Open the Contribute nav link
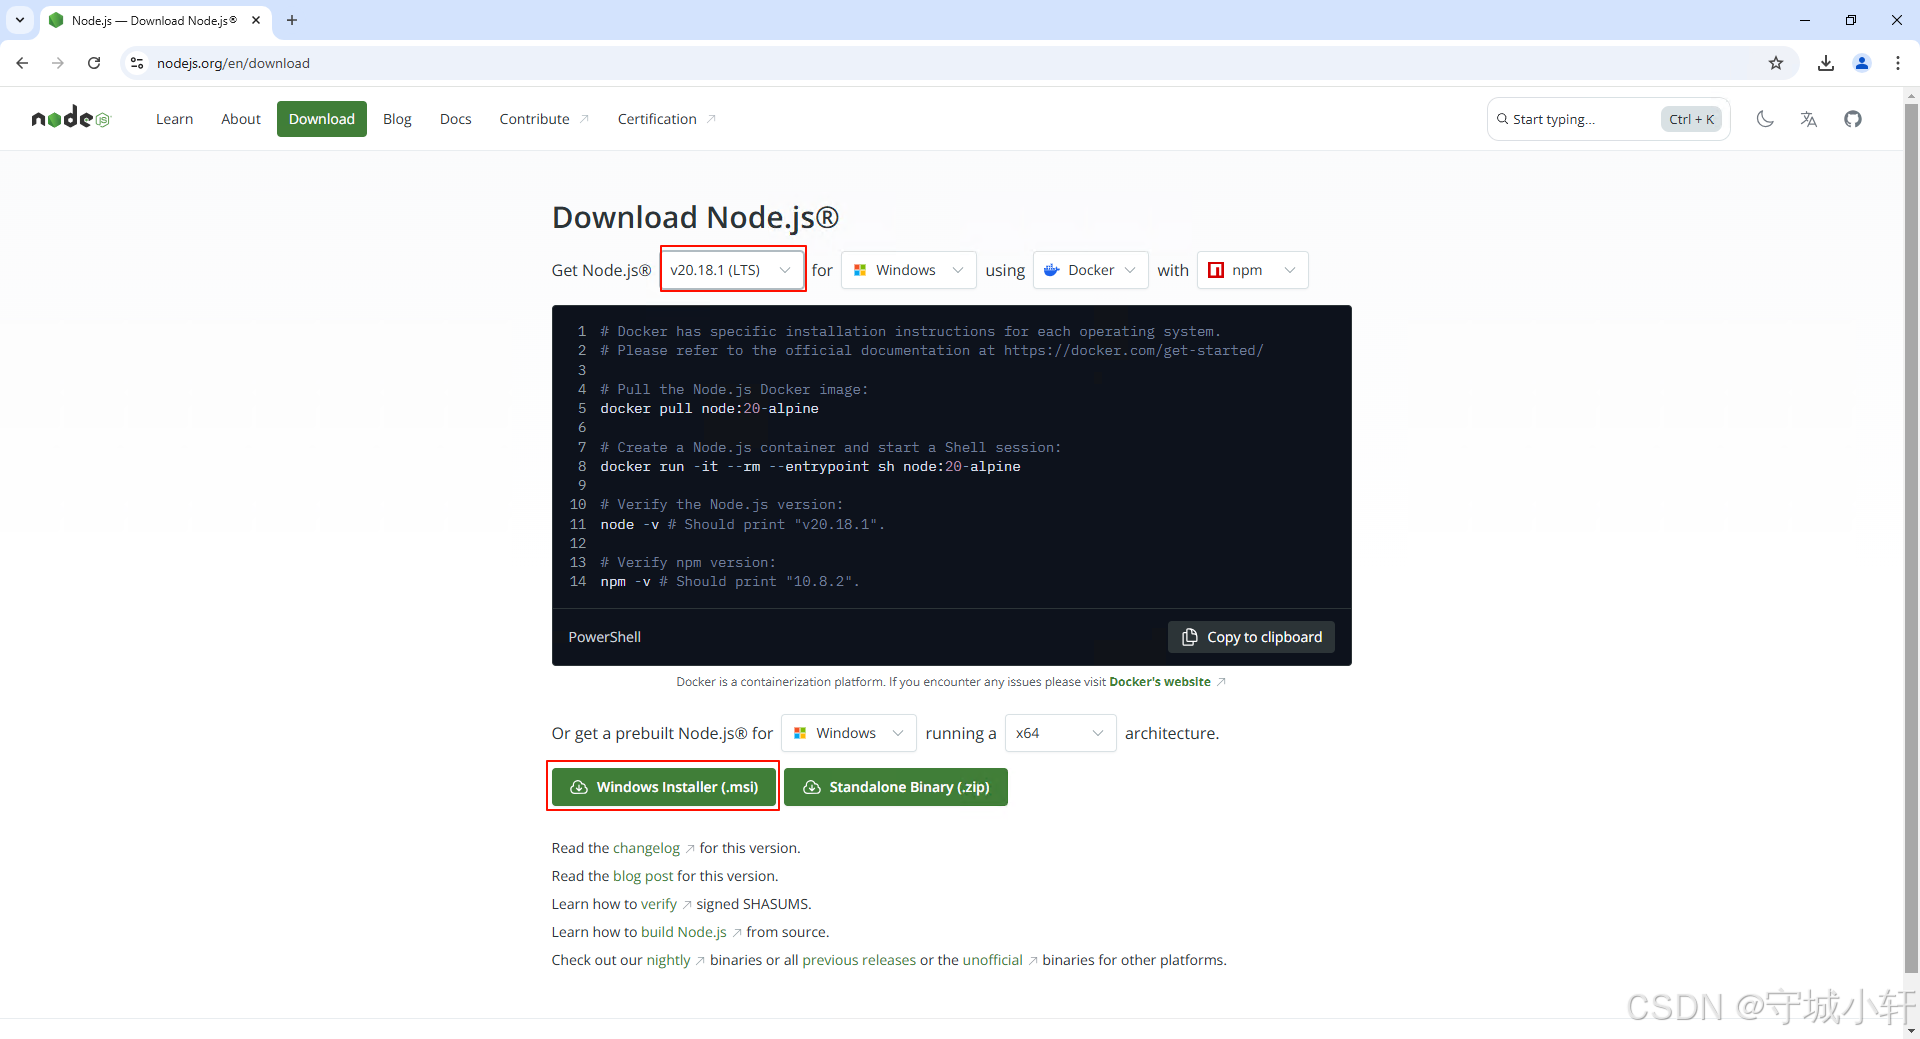 544,119
